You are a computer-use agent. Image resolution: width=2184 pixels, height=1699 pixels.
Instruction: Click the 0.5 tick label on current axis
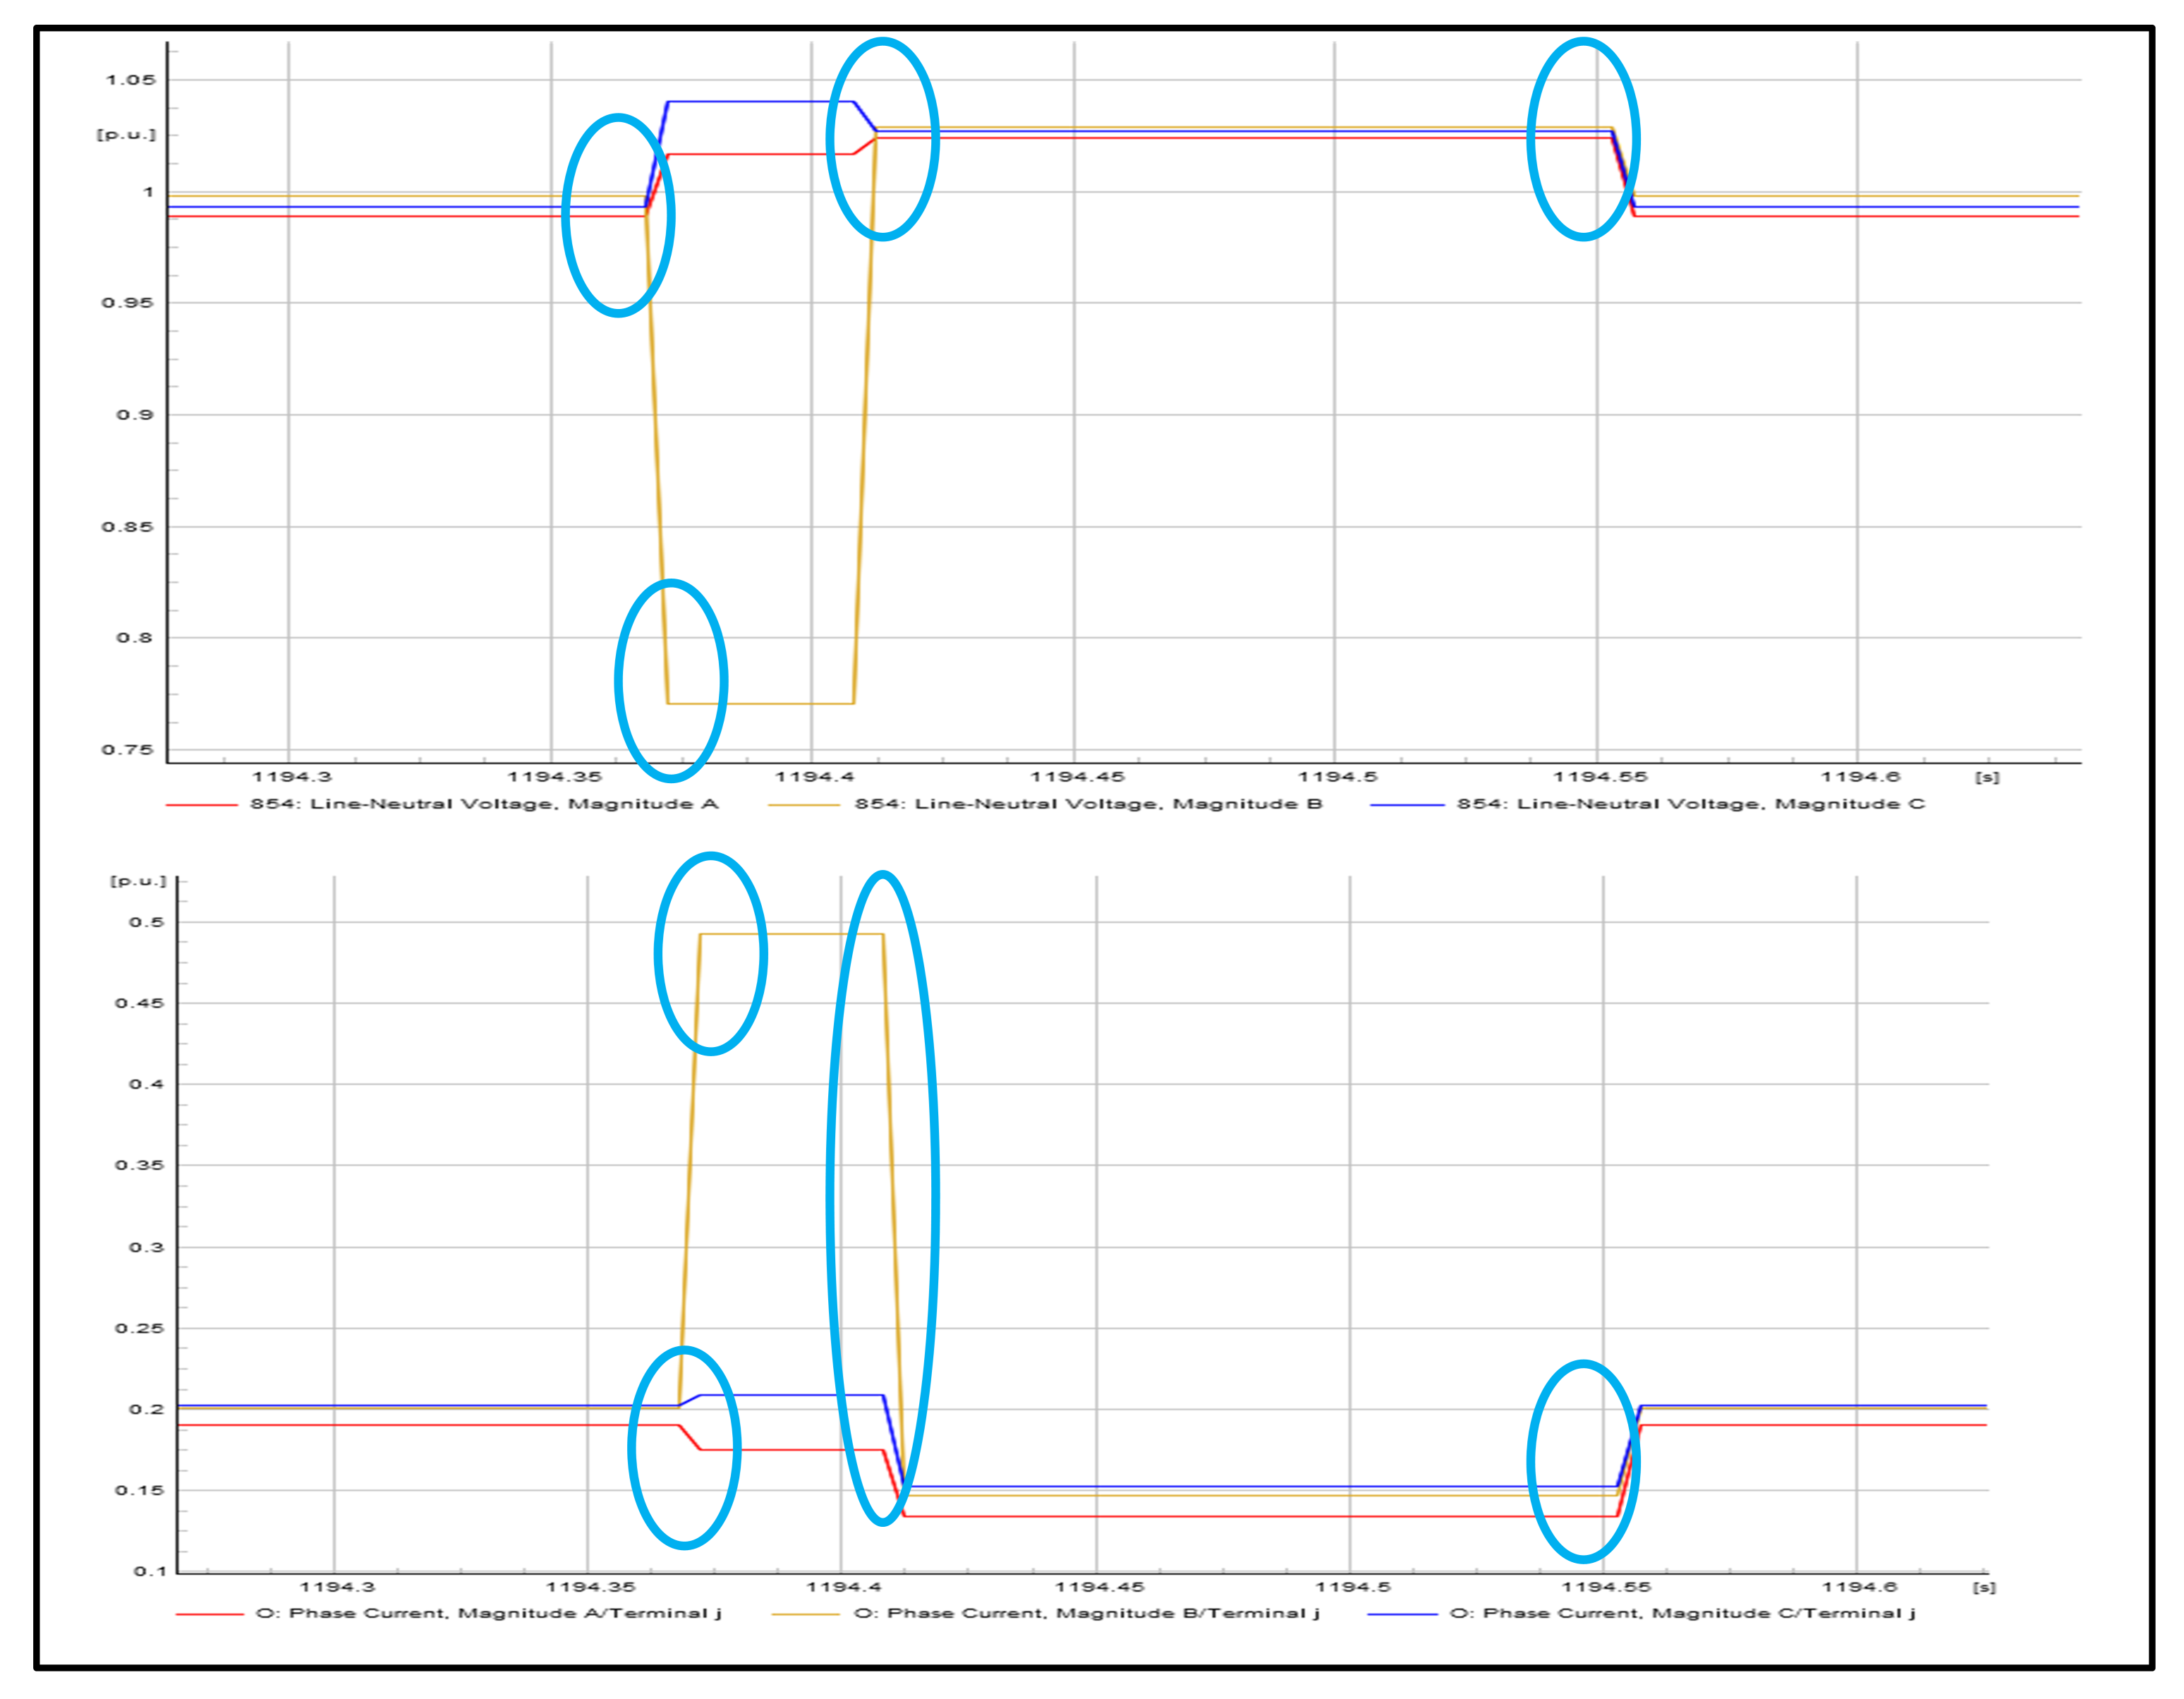point(146,922)
